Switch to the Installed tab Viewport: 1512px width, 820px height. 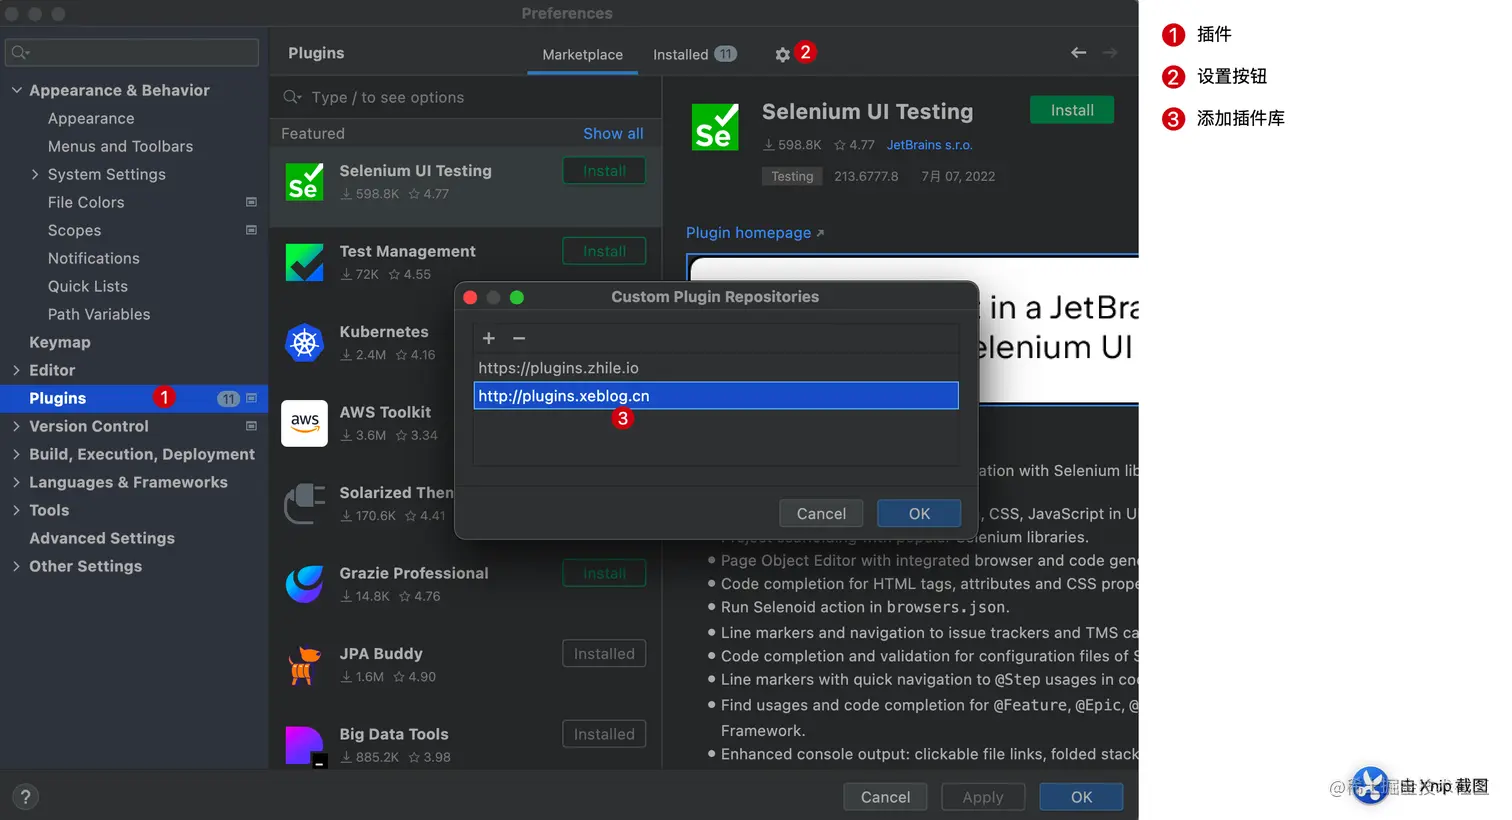[x=694, y=55]
